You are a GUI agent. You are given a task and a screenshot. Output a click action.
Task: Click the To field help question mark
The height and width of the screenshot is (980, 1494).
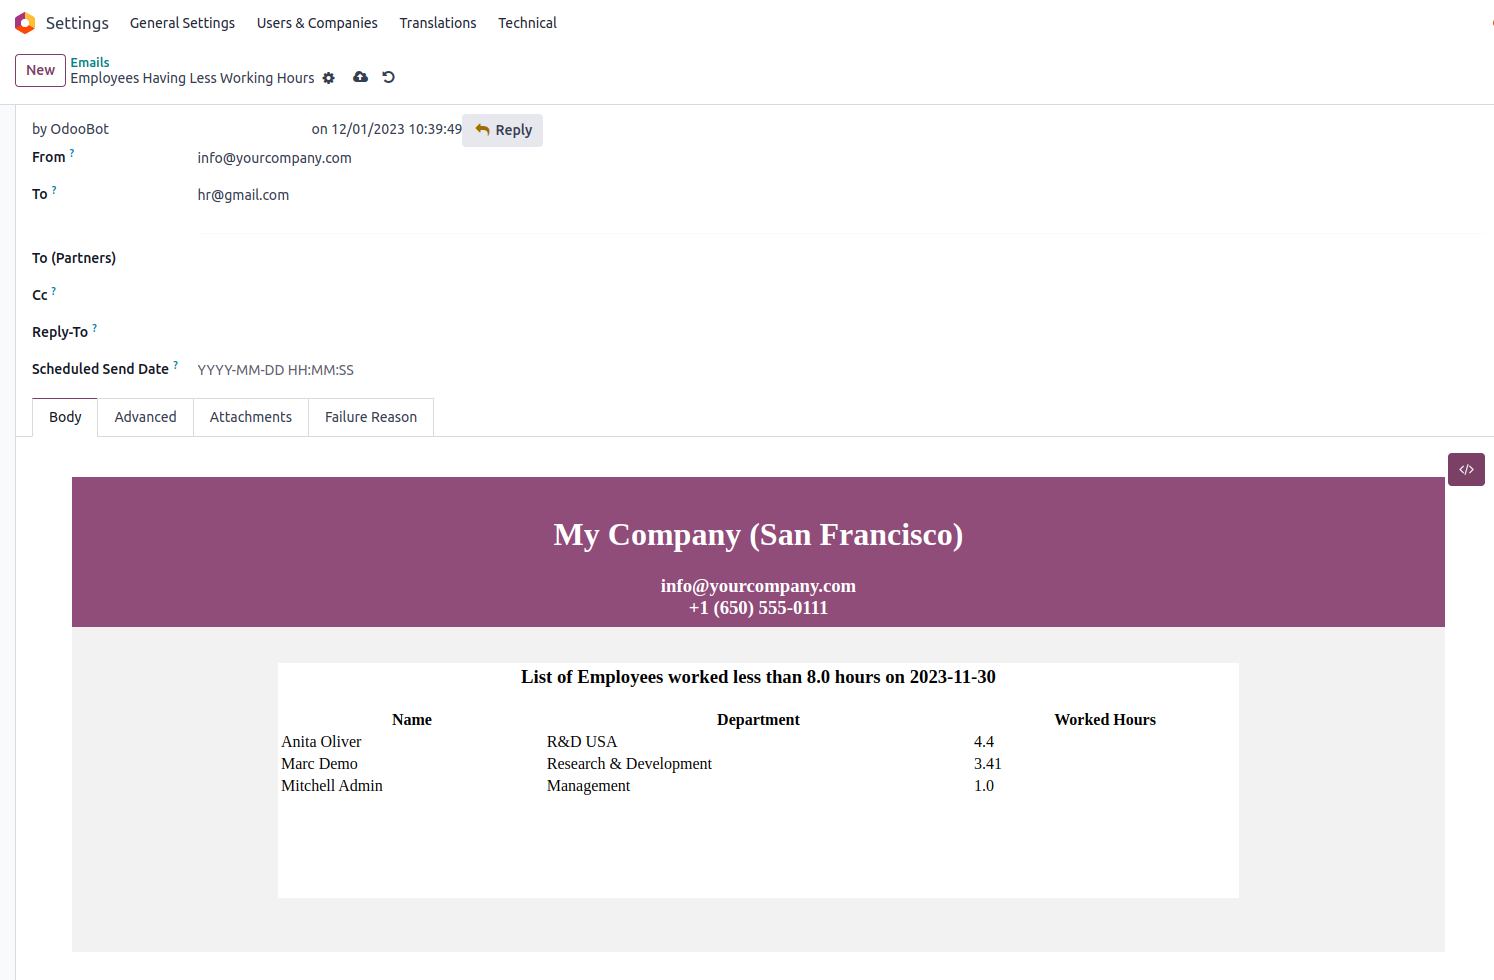tap(54, 190)
